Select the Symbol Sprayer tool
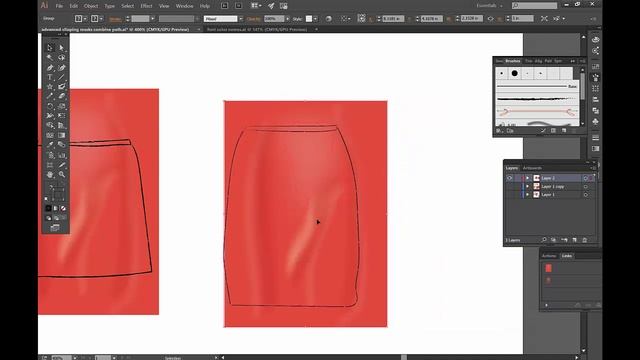Image resolution: width=640 pixels, height=360 pixels. pyautogui.click(x=50, y=155)
